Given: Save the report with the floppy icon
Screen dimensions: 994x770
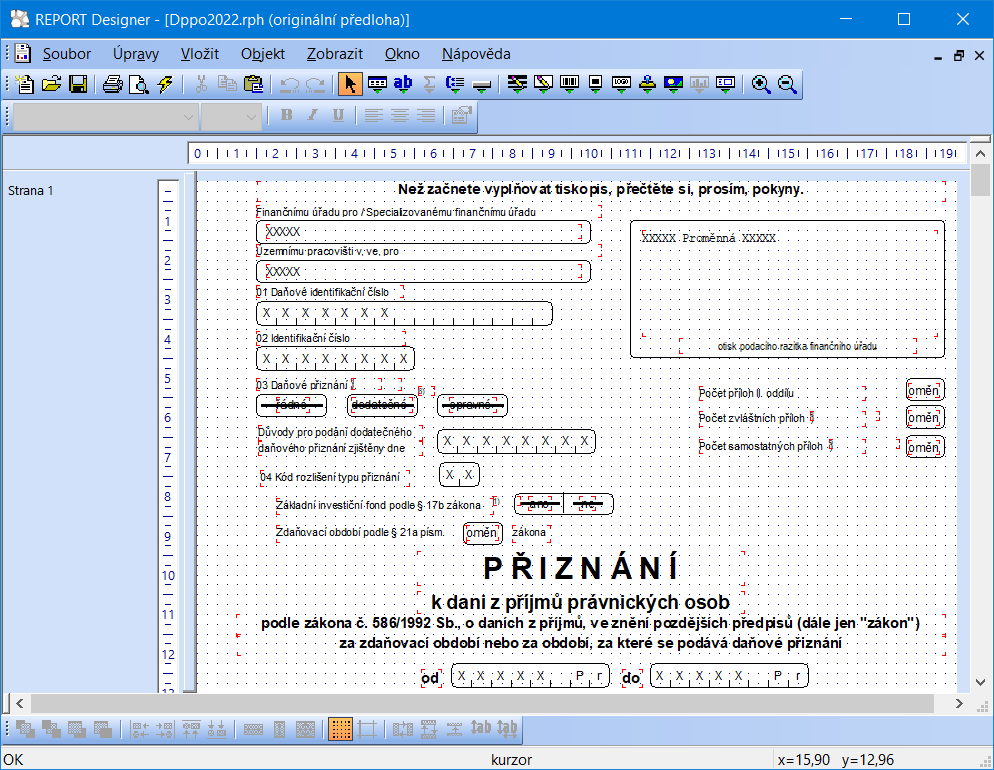Looking at the screenshot, I should pos(78,84).
